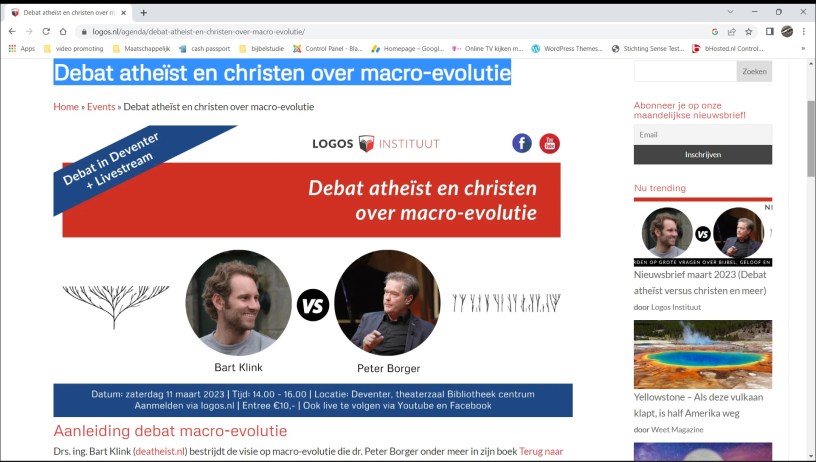Open the Apps grid shortcut

pos(21,48)
